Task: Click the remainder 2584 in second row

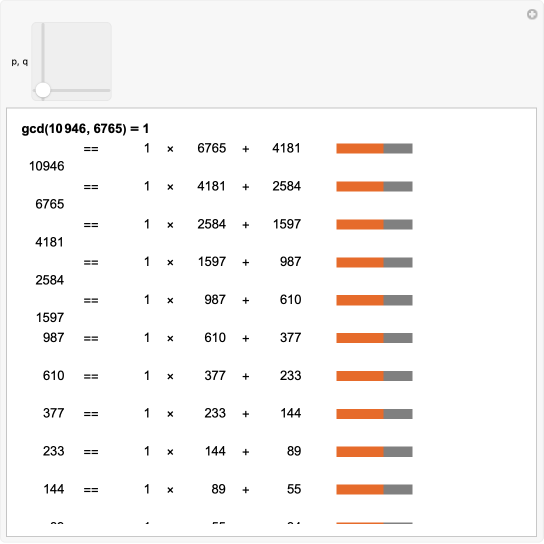Action: point(287,186)
